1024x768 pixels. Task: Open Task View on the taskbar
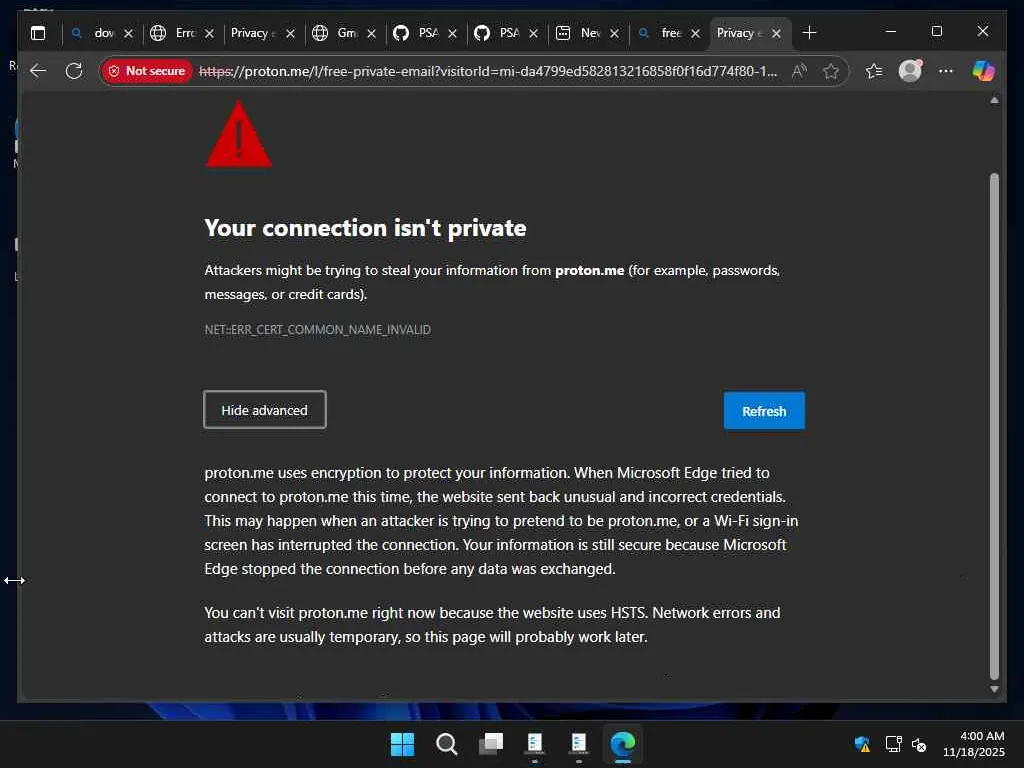coord(491,744)
